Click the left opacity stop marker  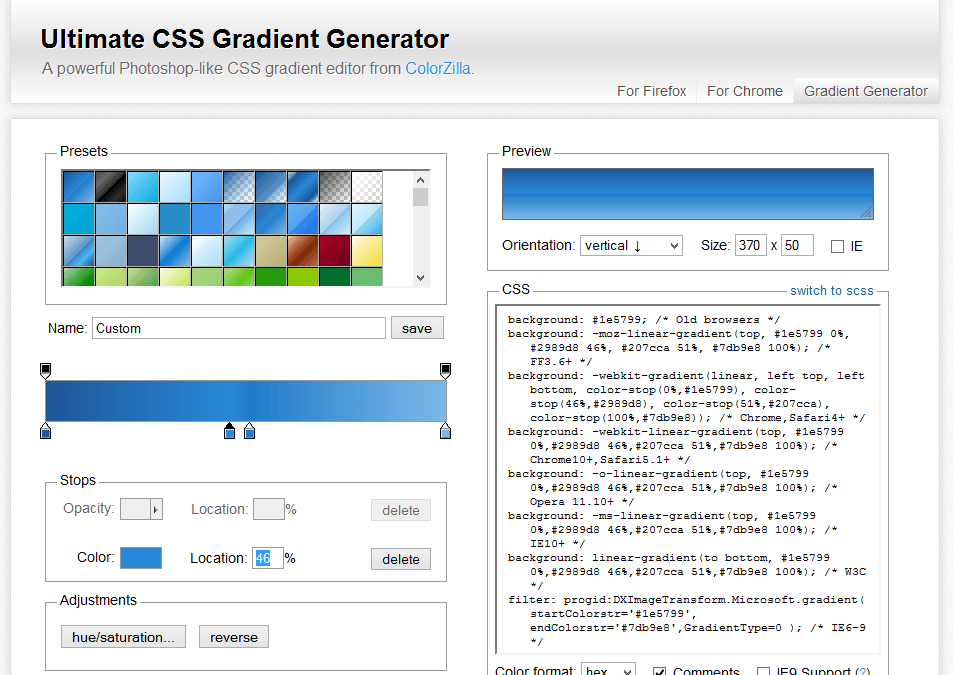click(x=45, y=371)
